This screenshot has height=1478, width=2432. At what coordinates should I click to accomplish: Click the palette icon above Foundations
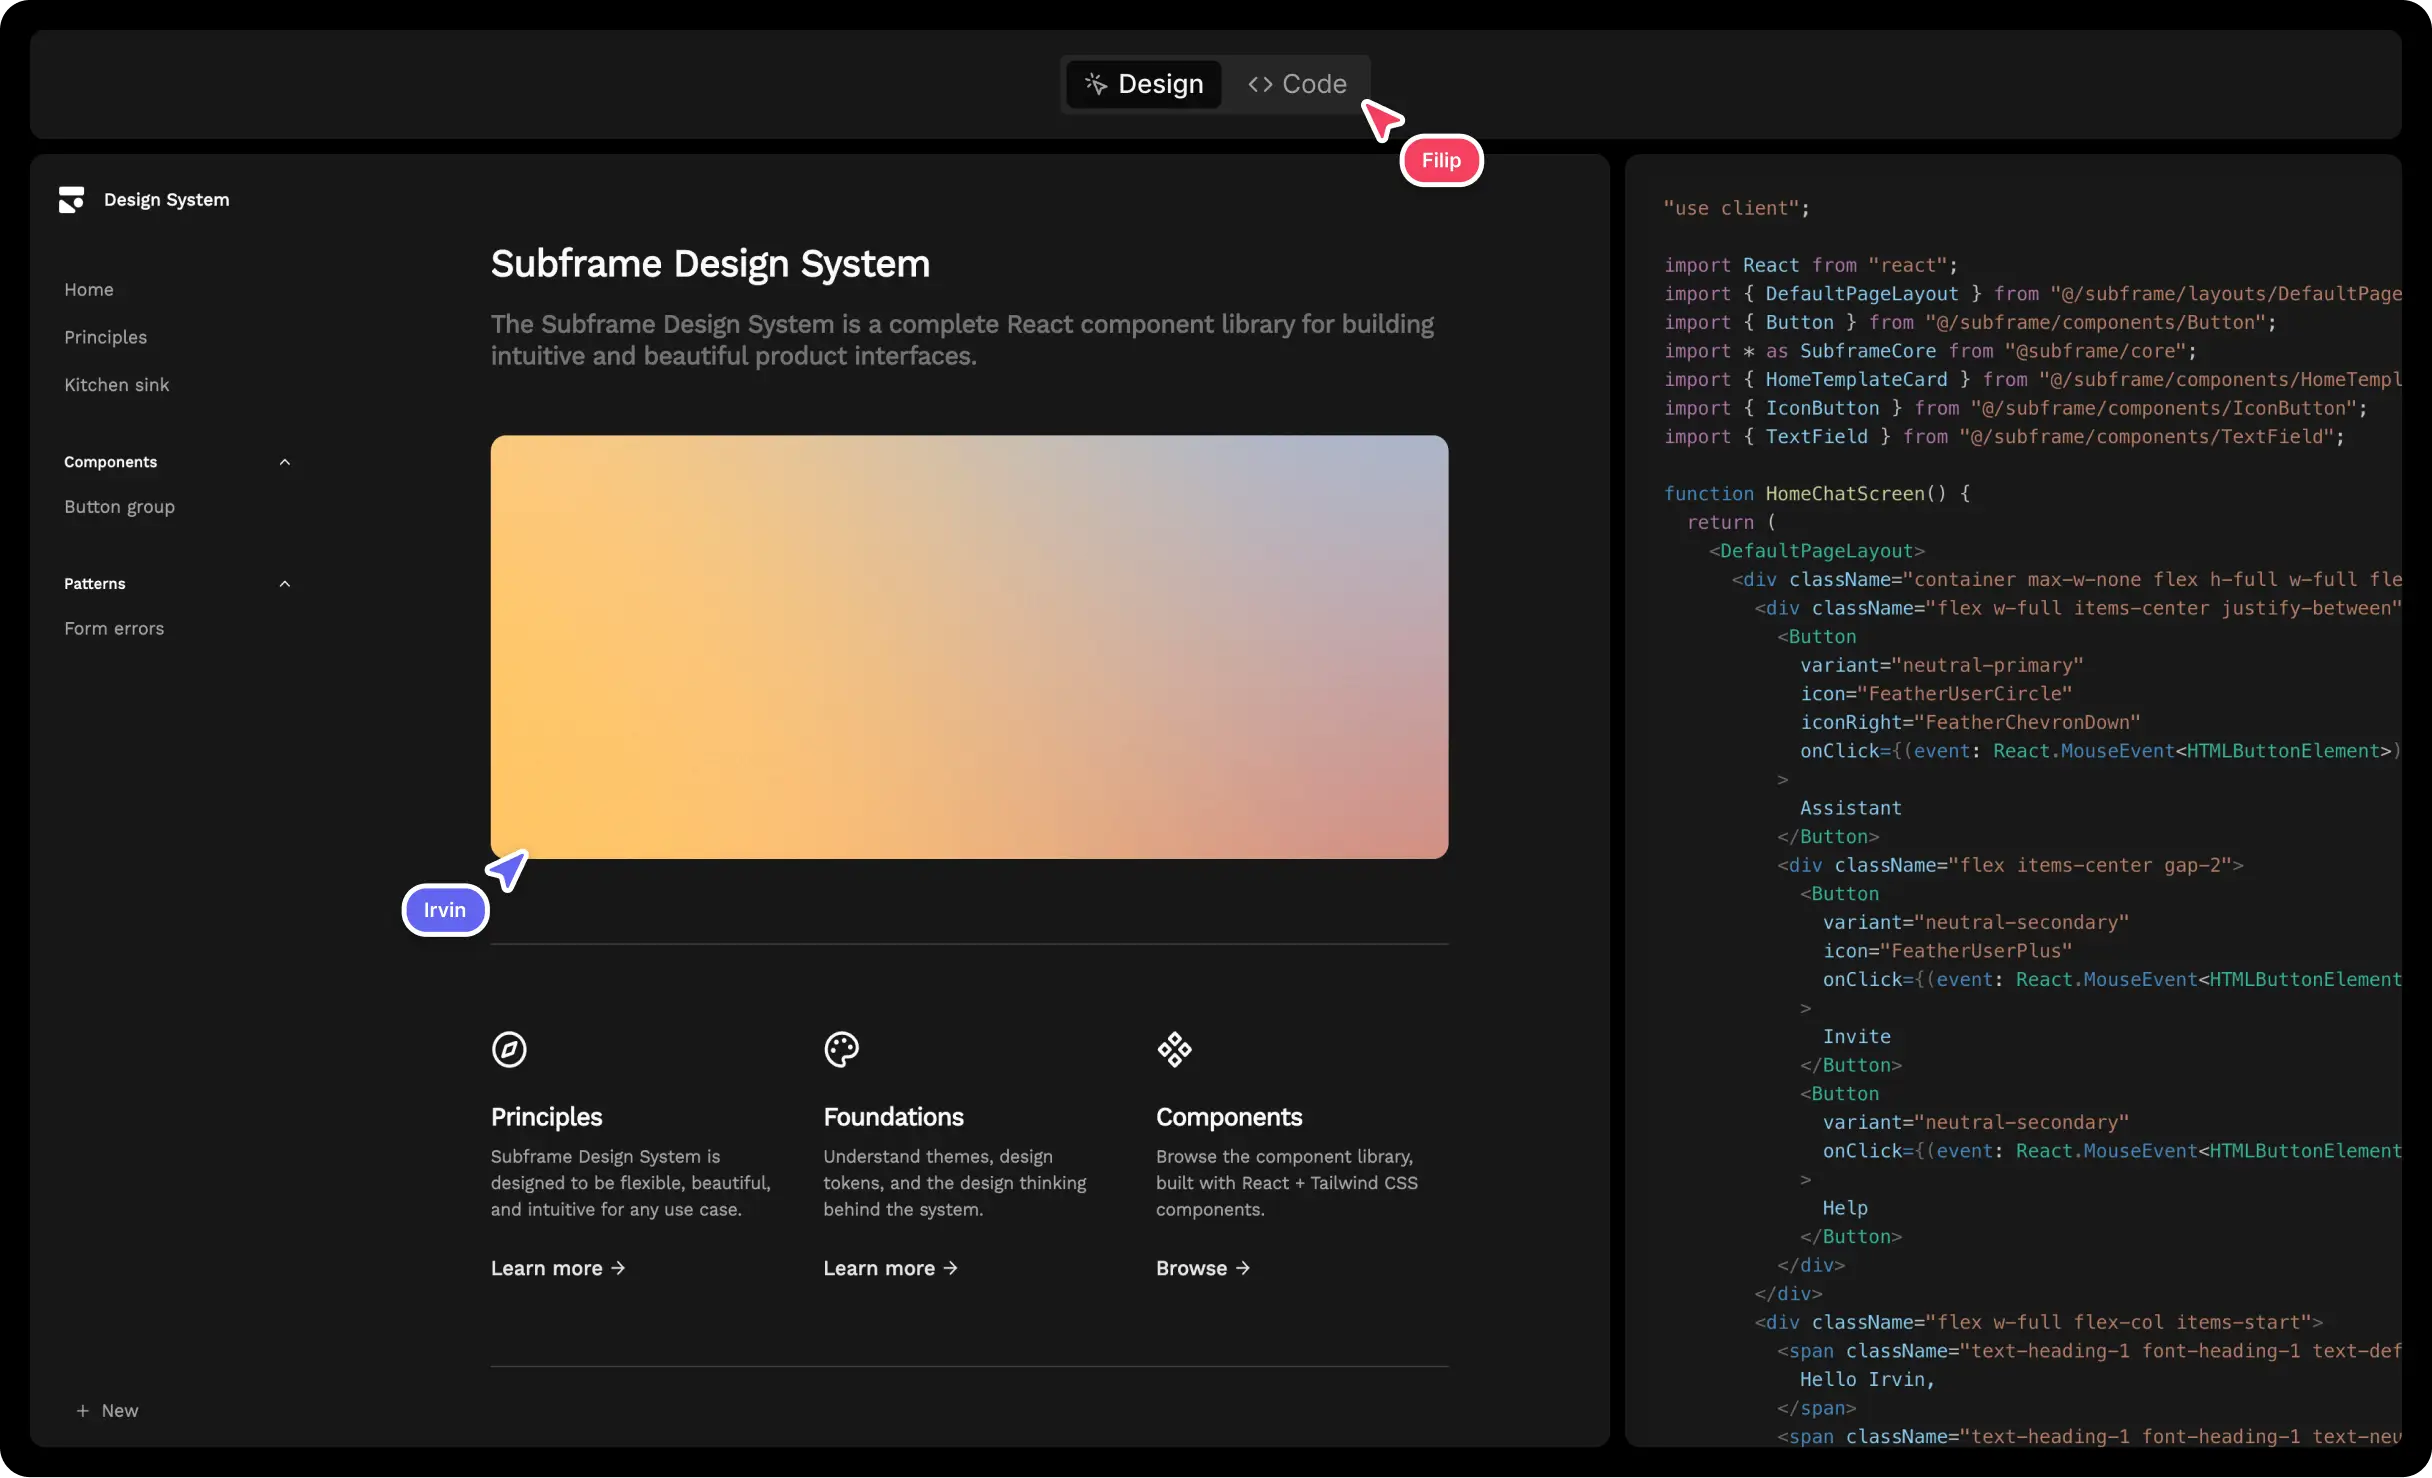click(841, 1049)
